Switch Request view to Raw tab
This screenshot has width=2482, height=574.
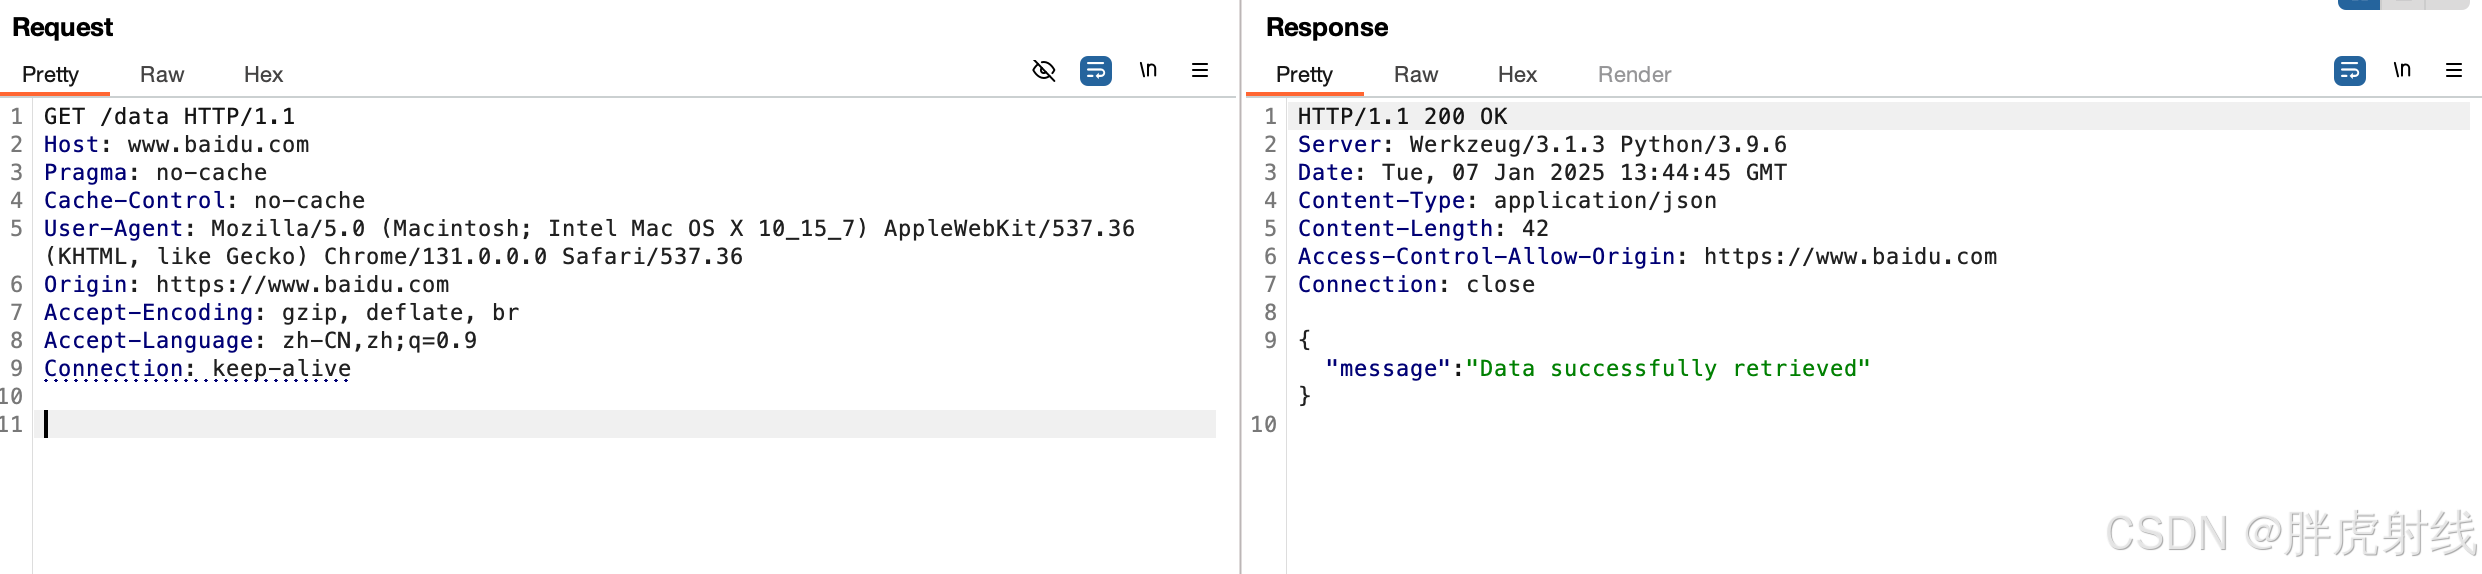(162, 74)
